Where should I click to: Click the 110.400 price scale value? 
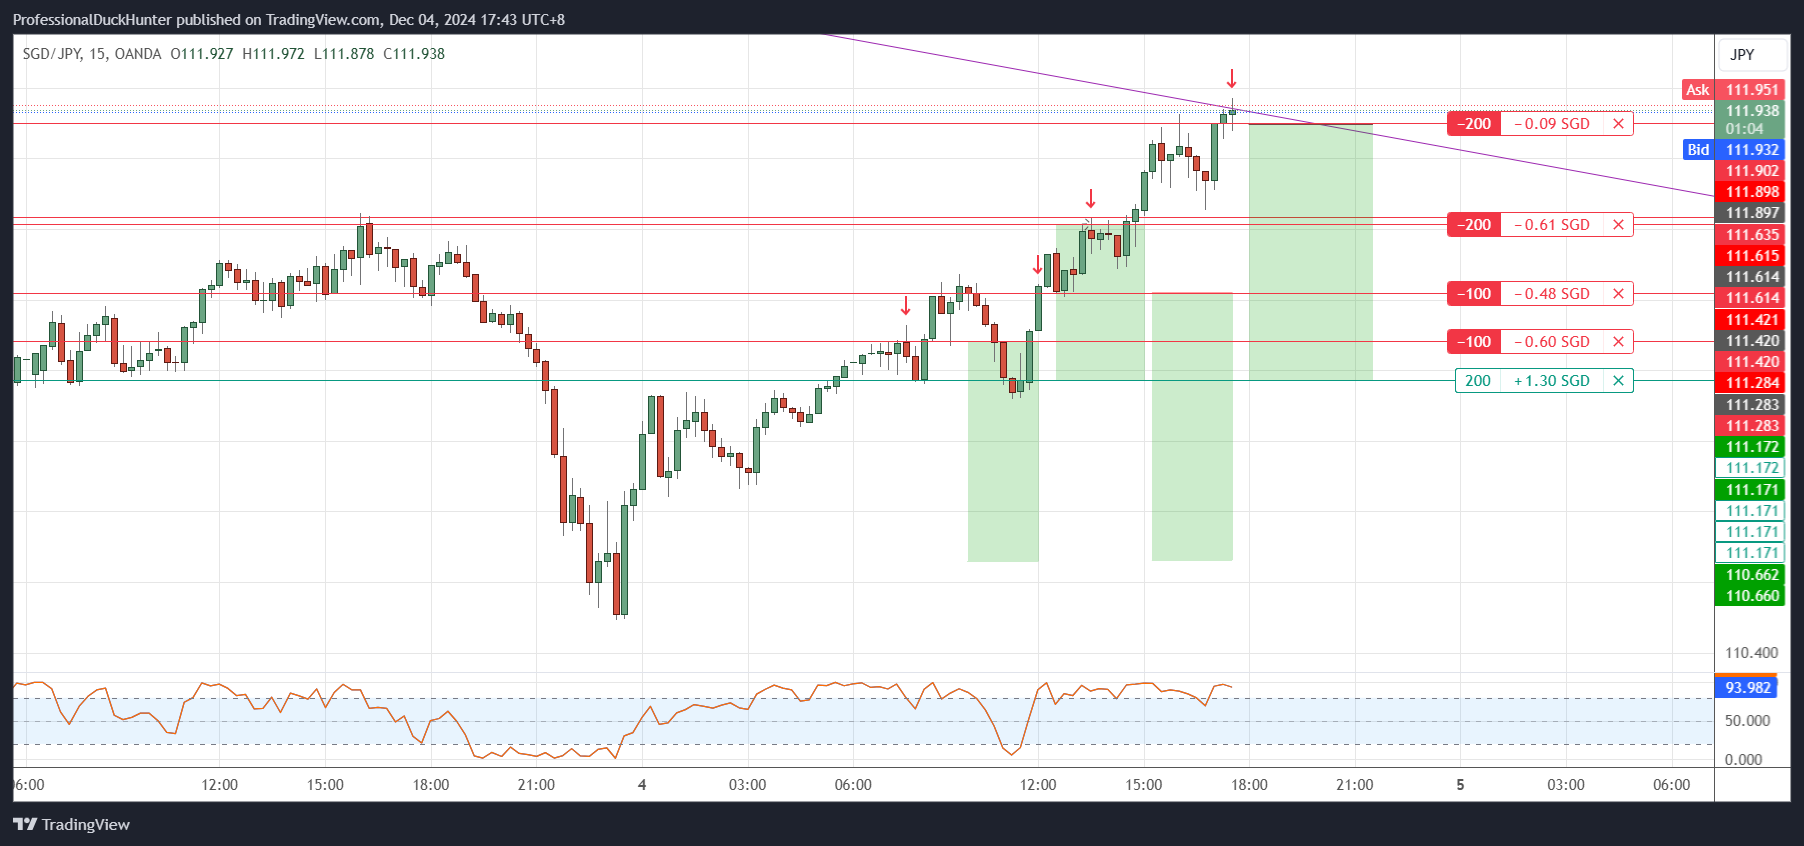tap(1752, 653)
